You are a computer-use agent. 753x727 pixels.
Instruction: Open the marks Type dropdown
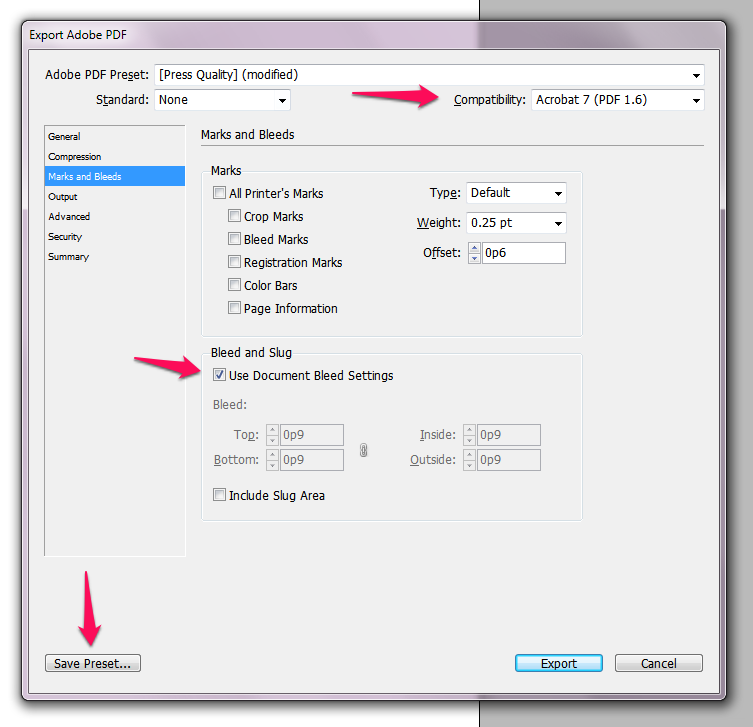click(x=516, y=193)
